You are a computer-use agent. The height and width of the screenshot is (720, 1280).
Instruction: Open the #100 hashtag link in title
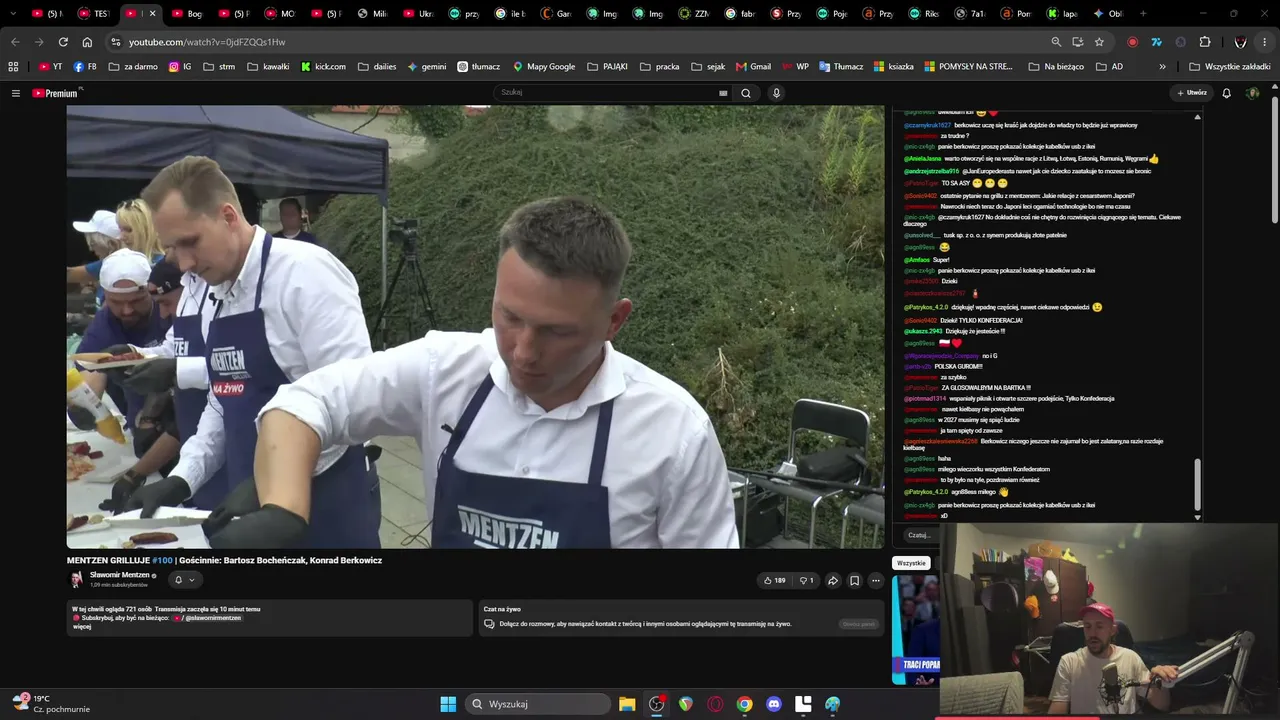point(162,560)
